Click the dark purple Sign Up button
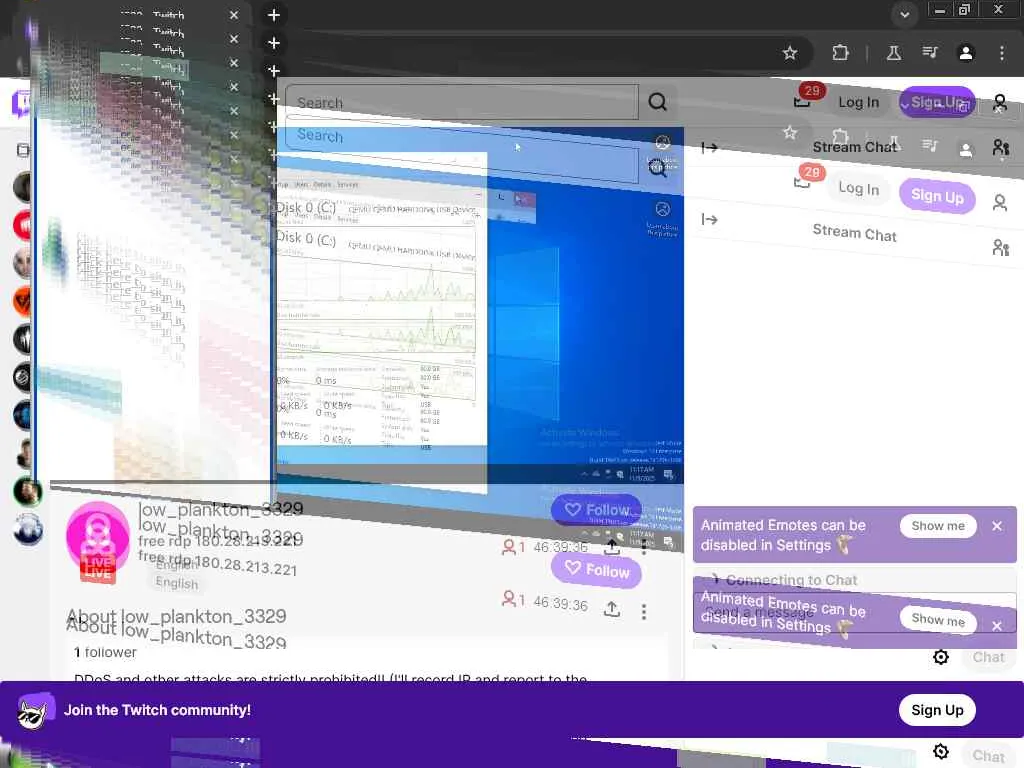This screenshot has width=1024, height=768. 936,103
